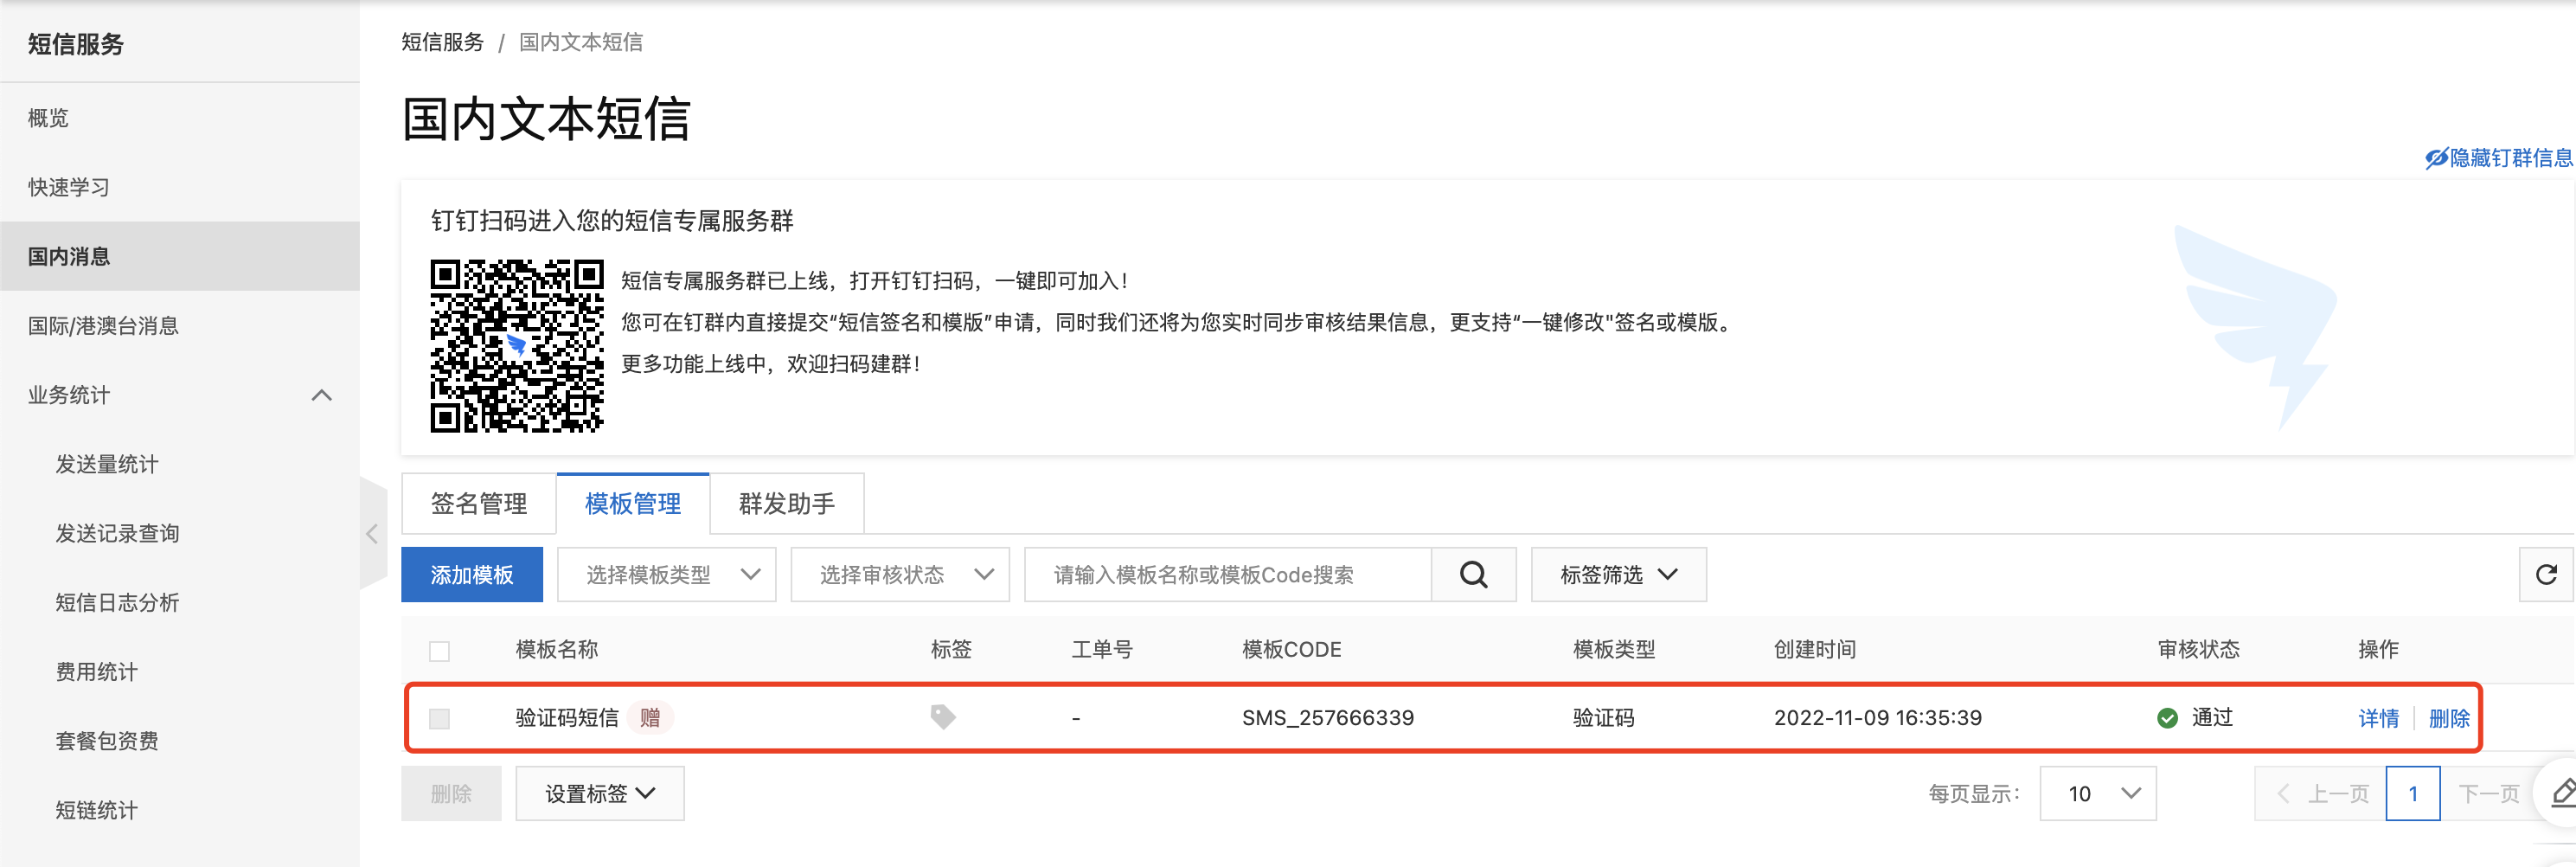Expand the 标签筛选 filter dropdown
The height and width of the screenshot is (867, 2576).
point(1618,574)
